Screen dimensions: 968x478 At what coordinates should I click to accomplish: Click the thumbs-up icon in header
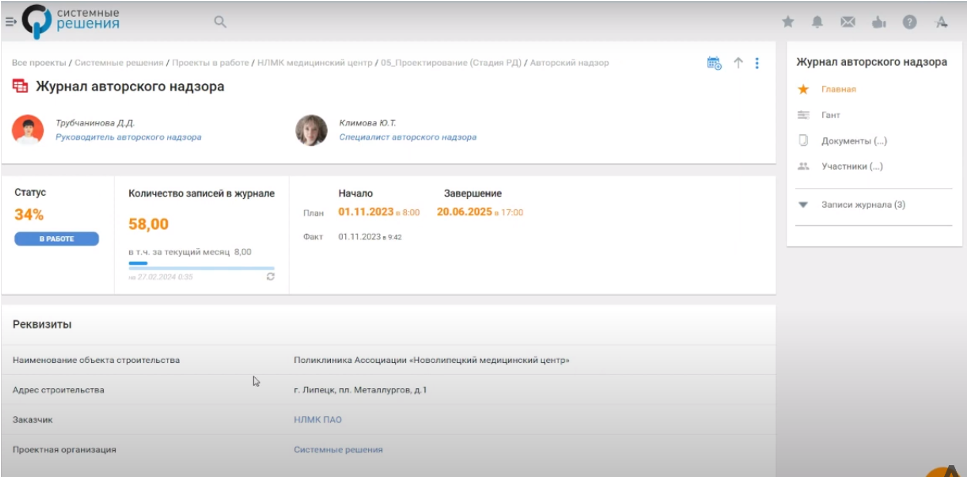tap(878, 22)
